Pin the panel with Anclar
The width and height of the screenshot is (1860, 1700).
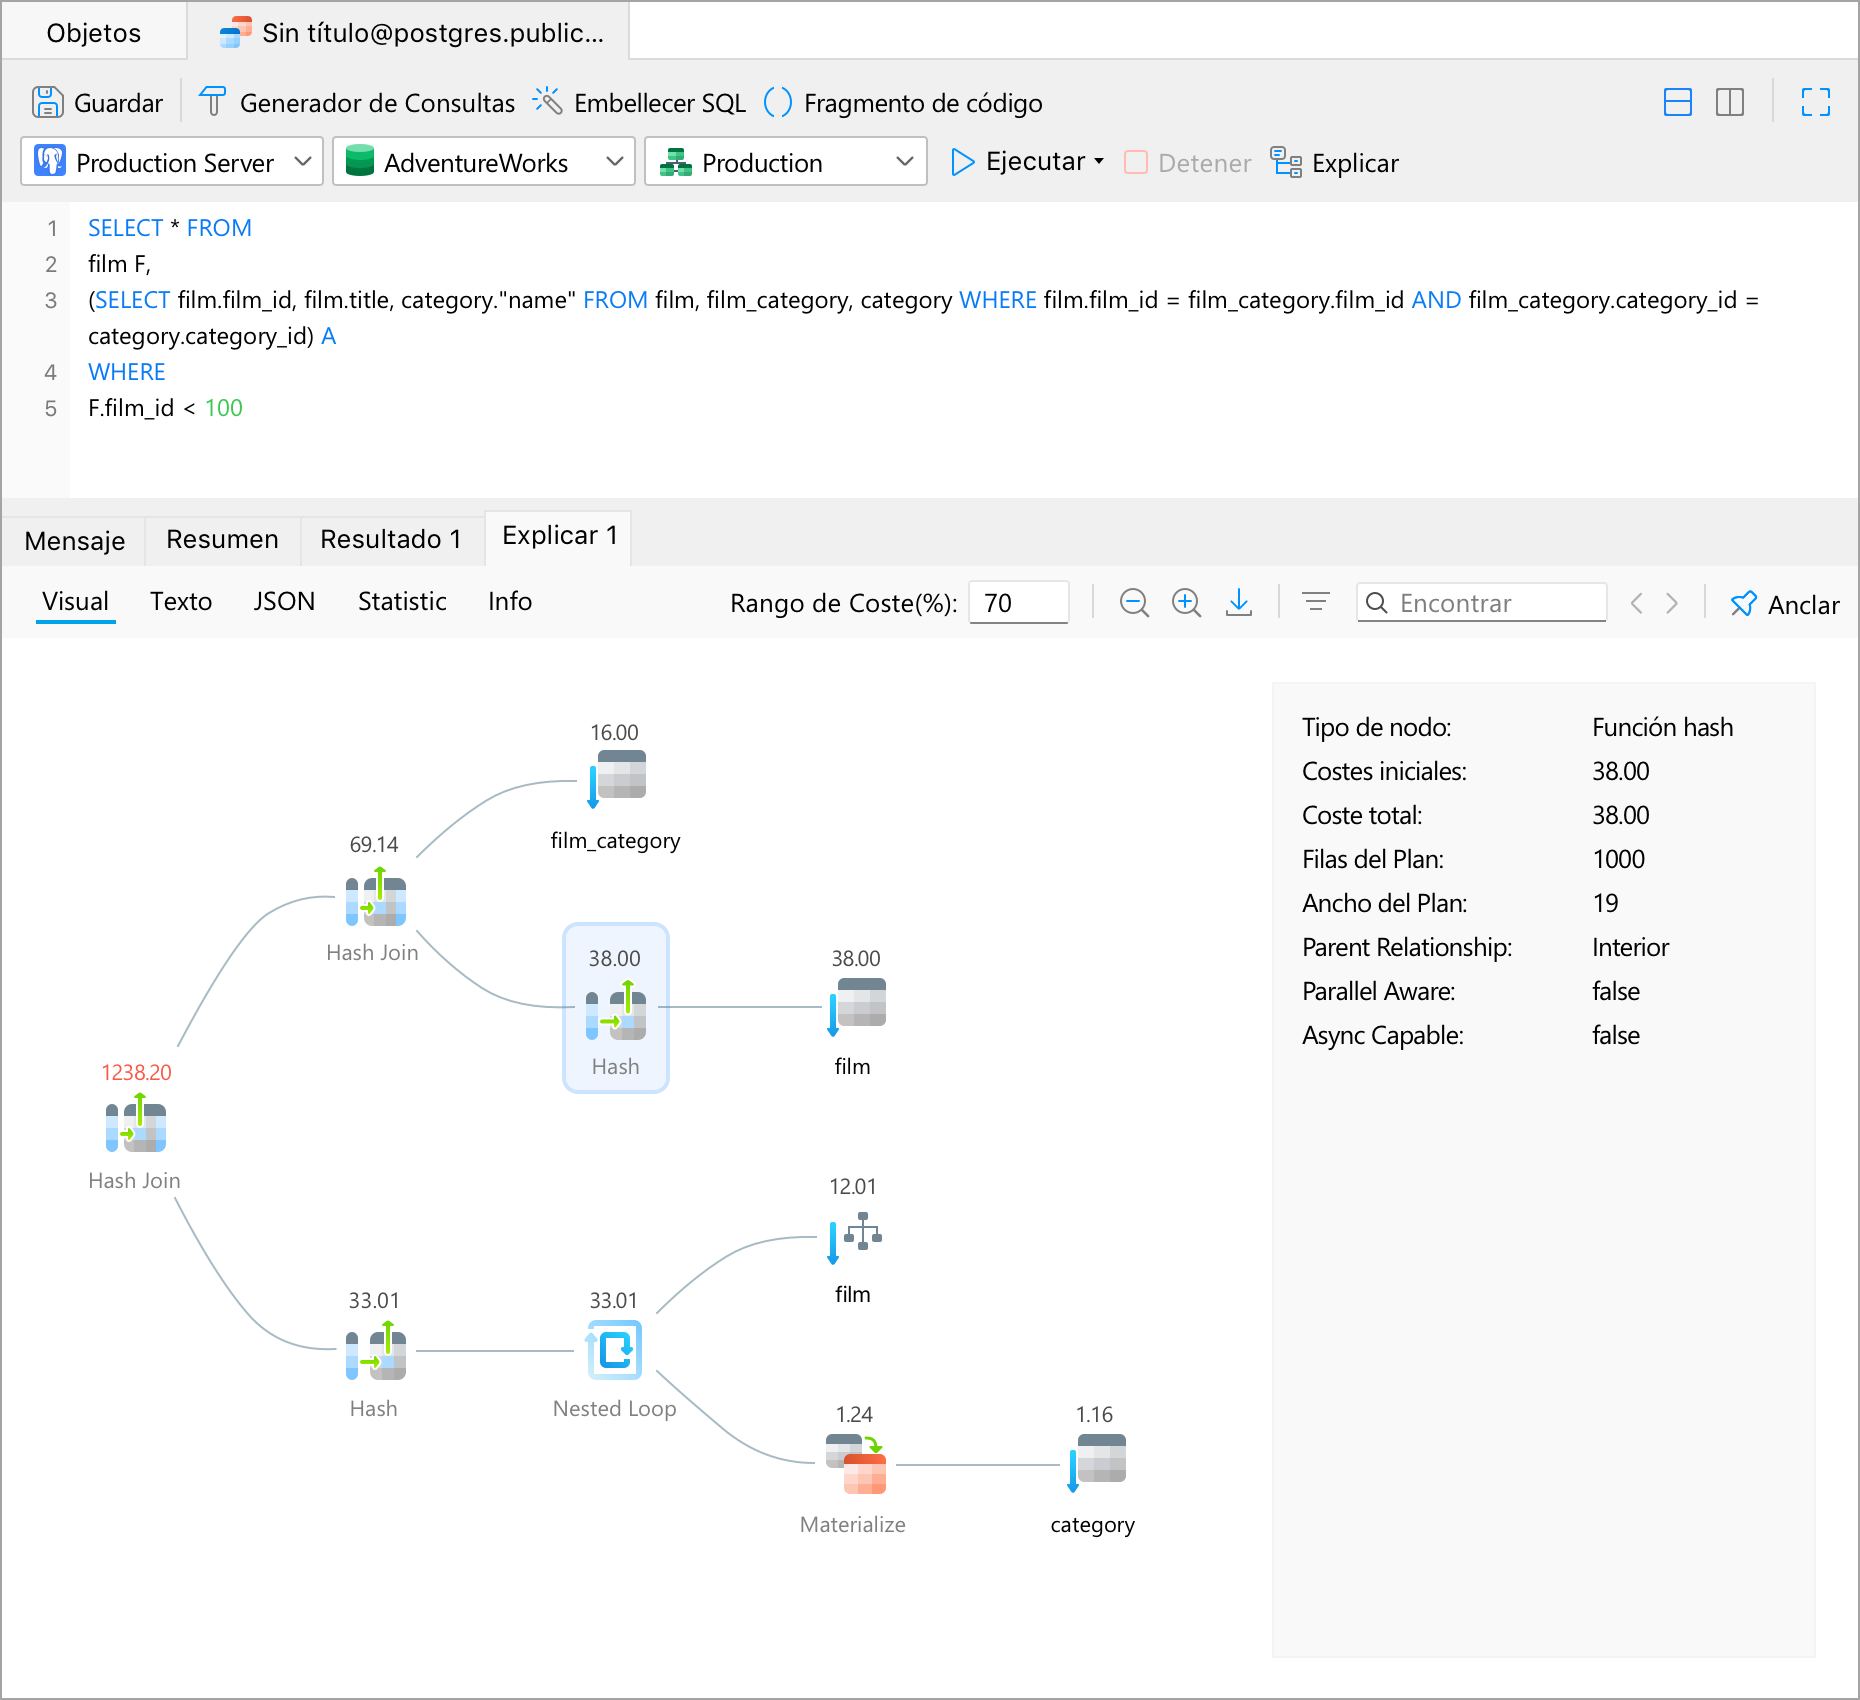[1785, 604]
